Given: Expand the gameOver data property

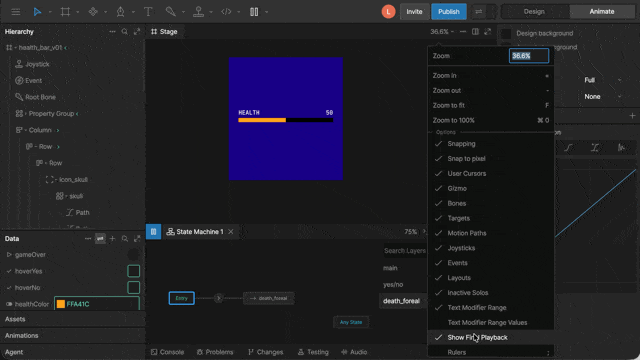Looking at the screenshot, I should 9,255.
